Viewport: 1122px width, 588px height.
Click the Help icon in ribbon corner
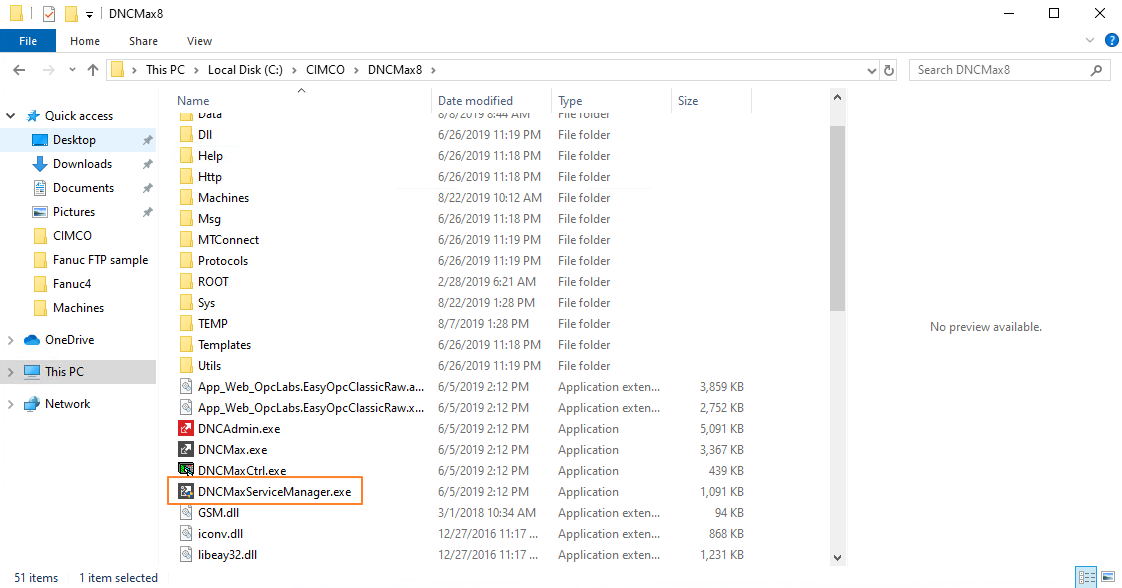click(x=1111, y=41)
